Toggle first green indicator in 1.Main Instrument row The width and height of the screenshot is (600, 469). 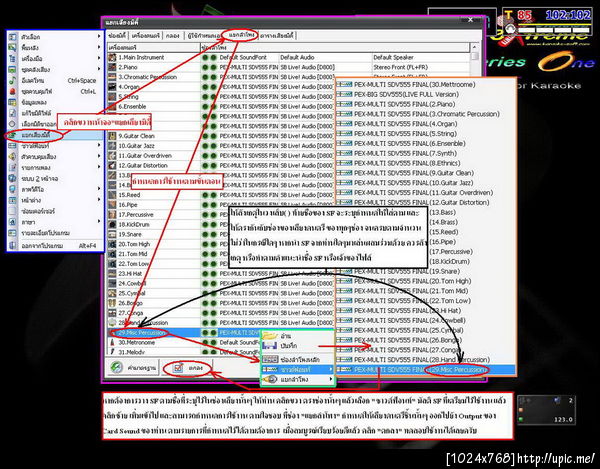205,57
